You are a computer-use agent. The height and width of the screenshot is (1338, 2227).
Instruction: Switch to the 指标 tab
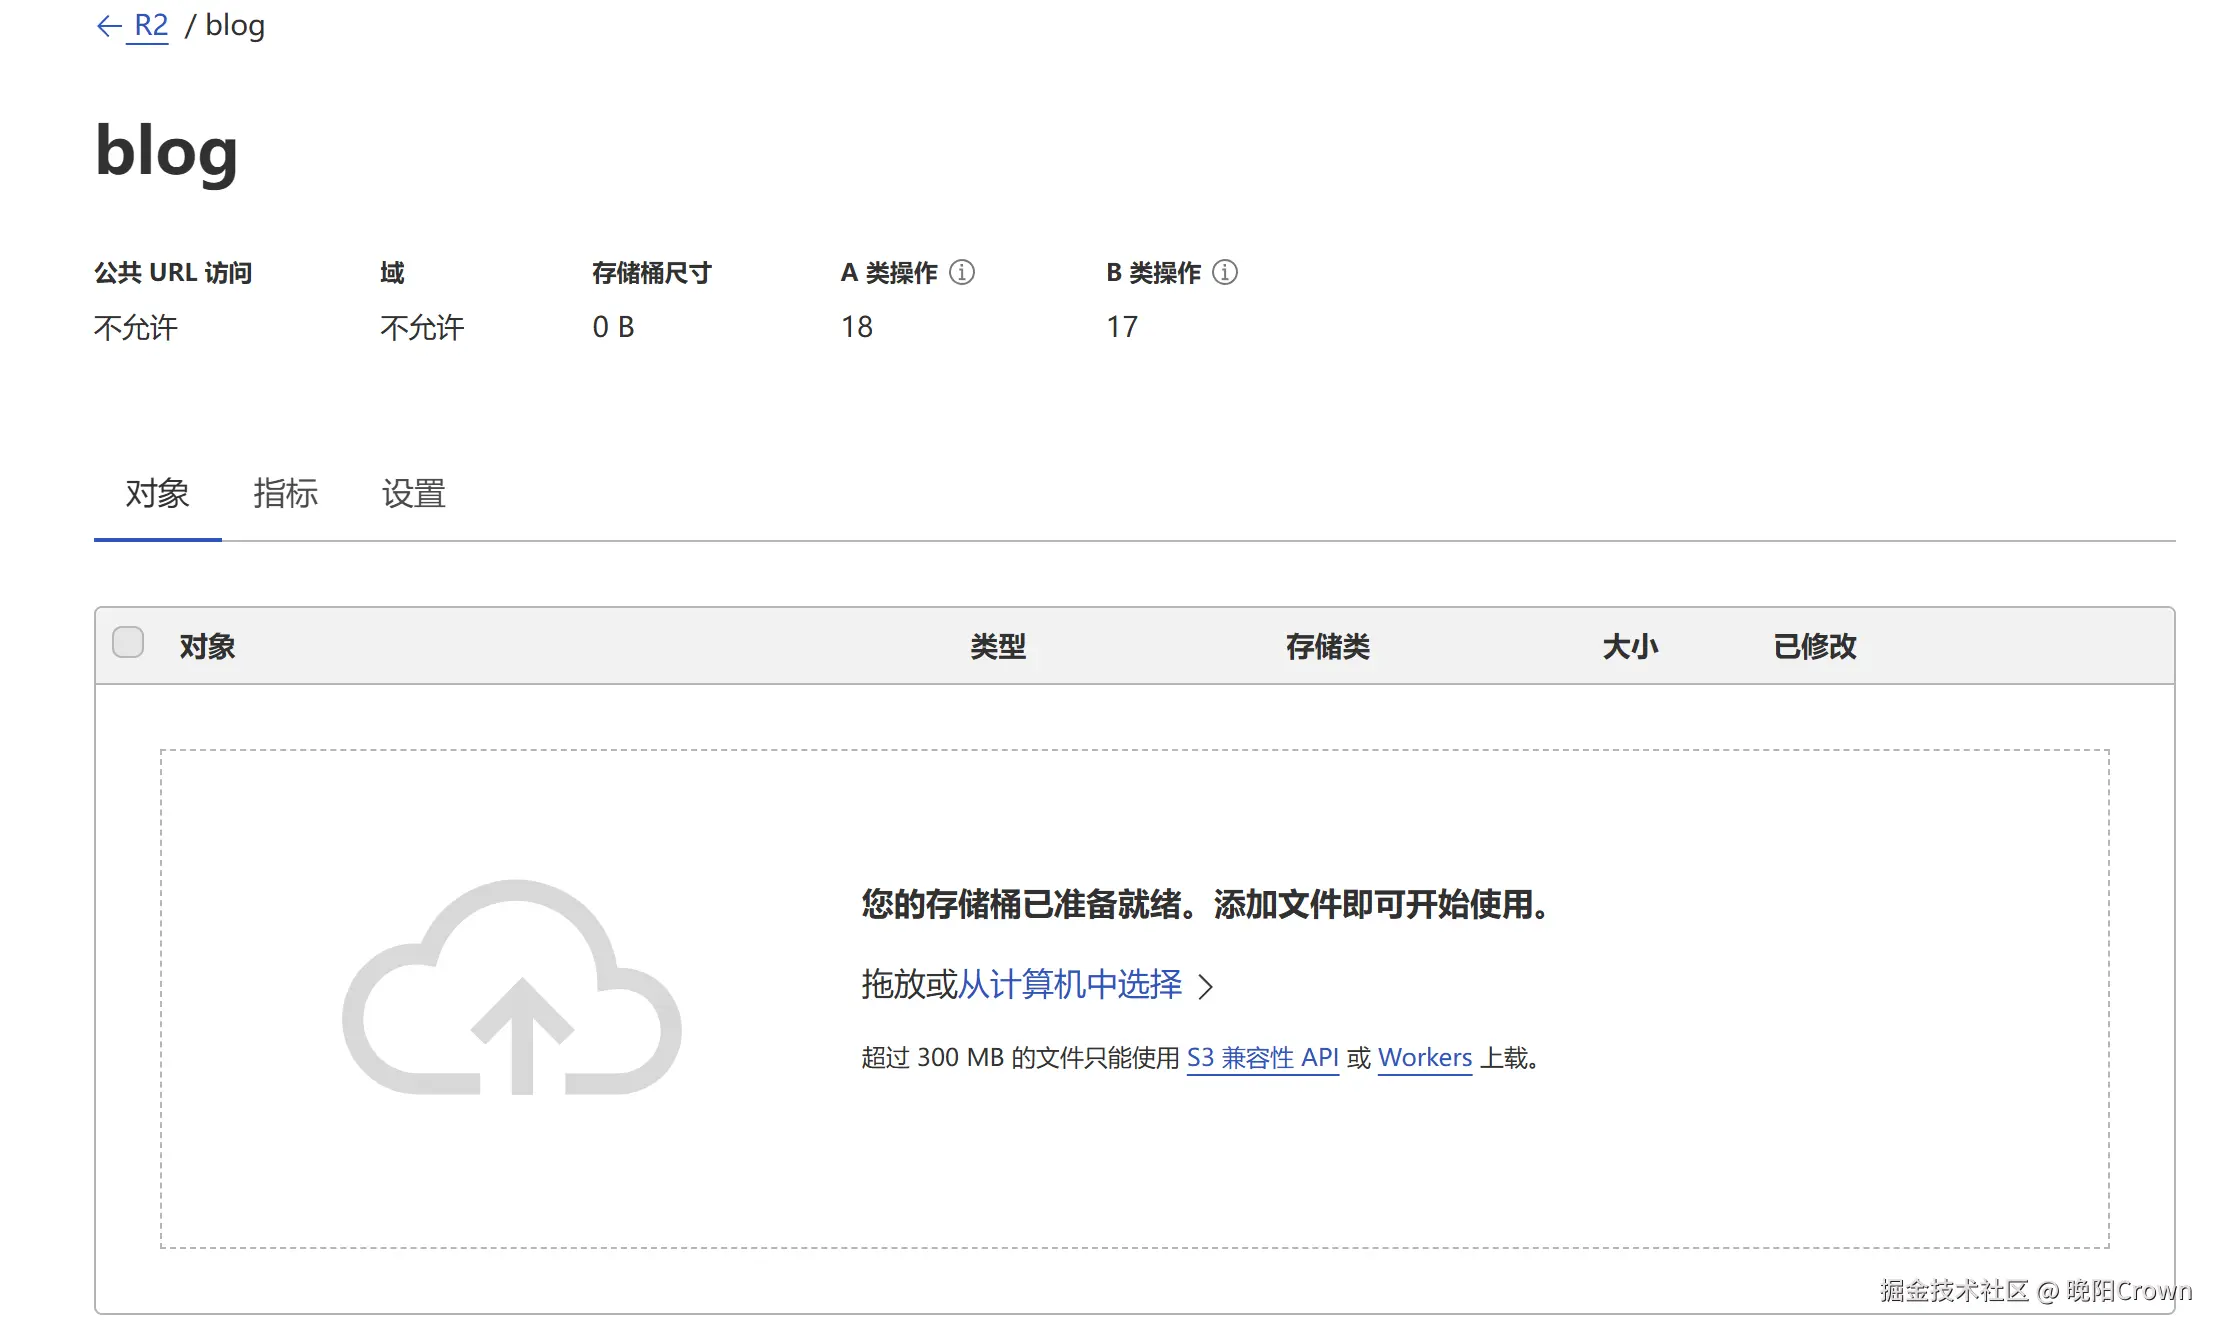285,493
